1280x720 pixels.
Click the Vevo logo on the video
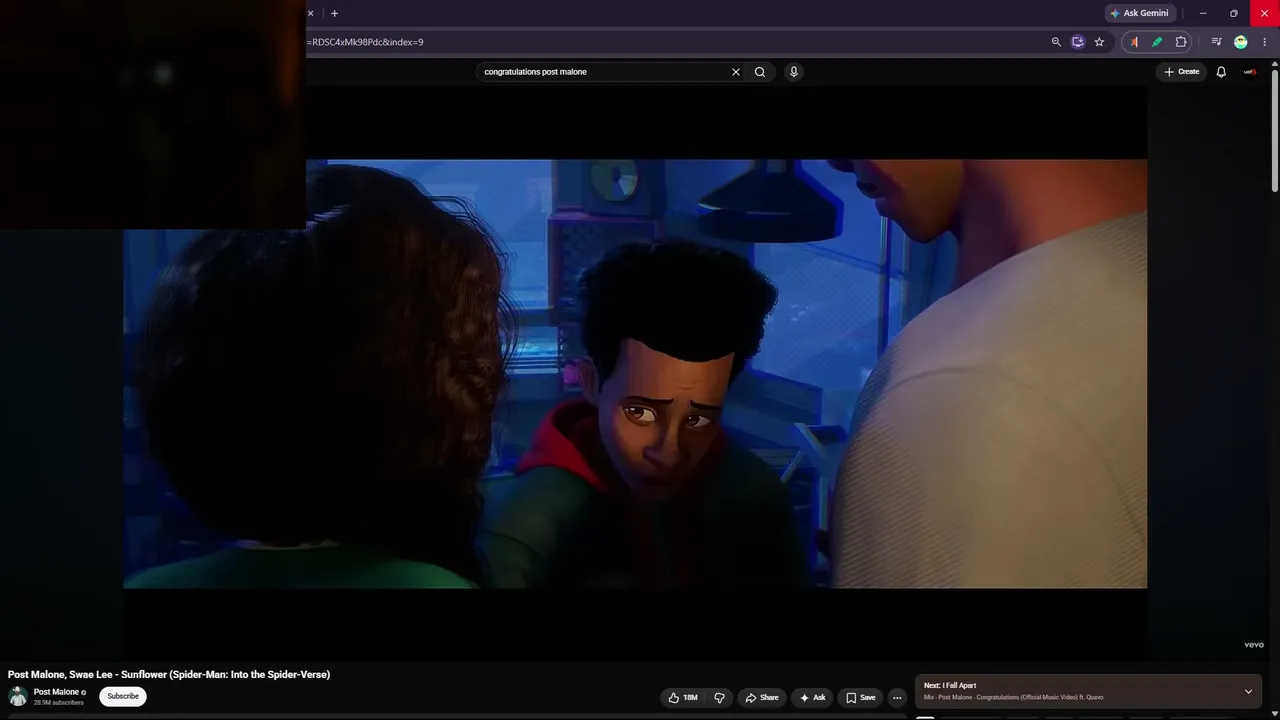point(1254,645)
